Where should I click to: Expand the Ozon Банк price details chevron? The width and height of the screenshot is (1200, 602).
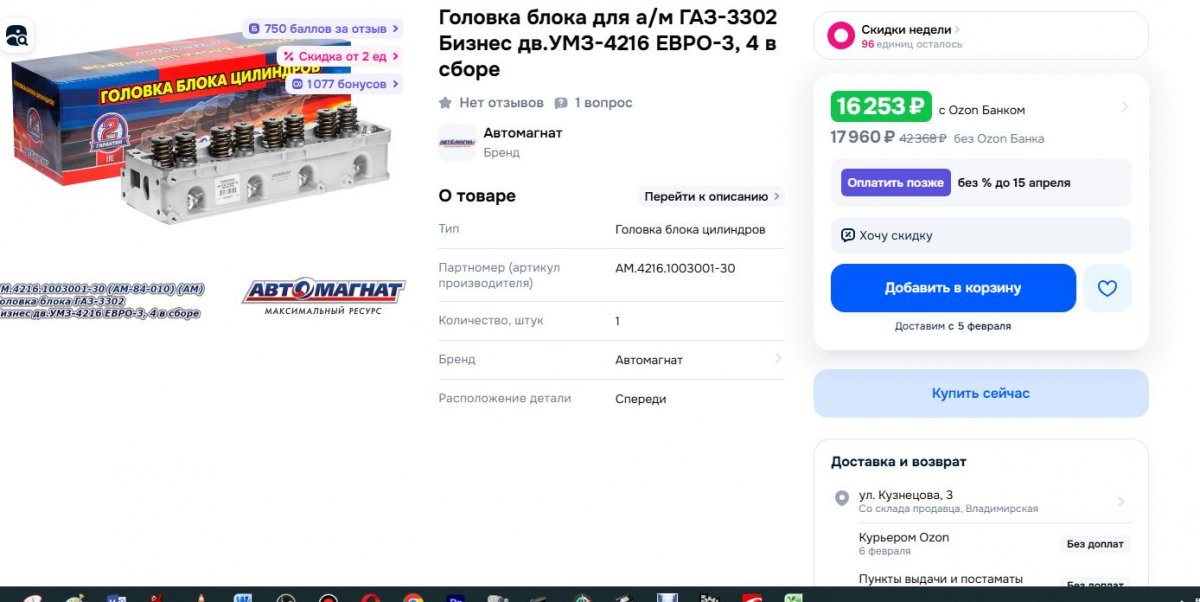pyautogui.click(x=1123, y=106)
